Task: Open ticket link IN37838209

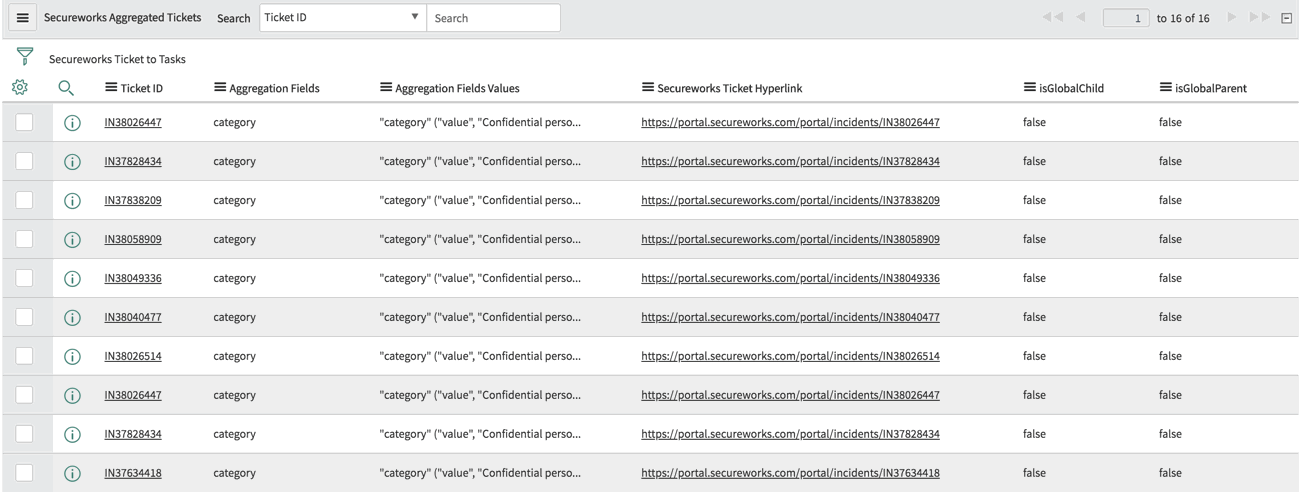Action: (133, 200)
